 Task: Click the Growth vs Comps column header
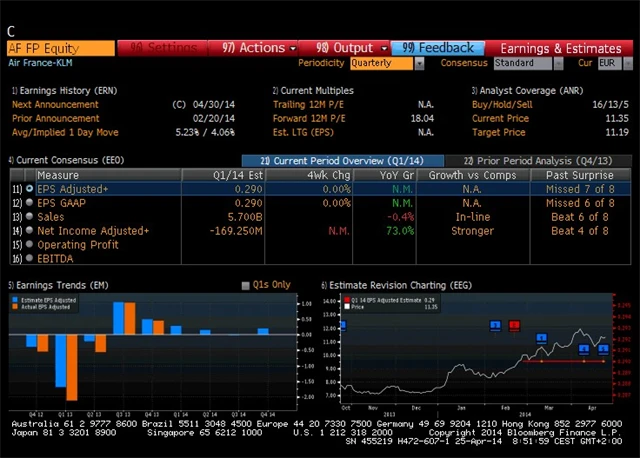pyautogui.click(x=473, y=175)
